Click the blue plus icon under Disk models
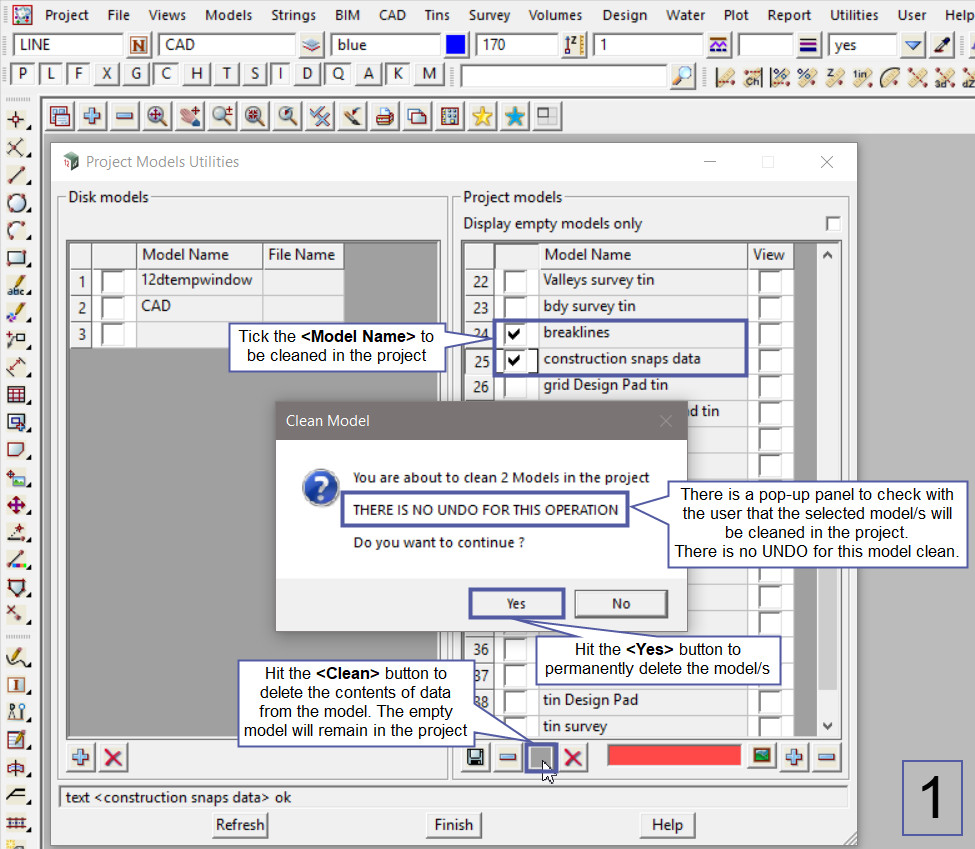 (x=82, y=757)
